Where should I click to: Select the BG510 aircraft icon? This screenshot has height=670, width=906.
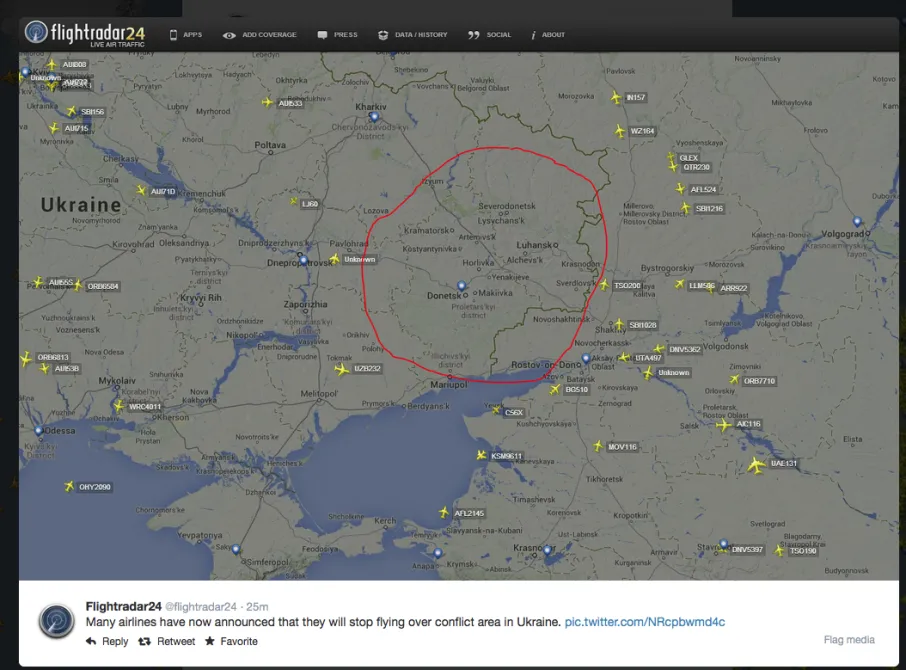point(555,389)
